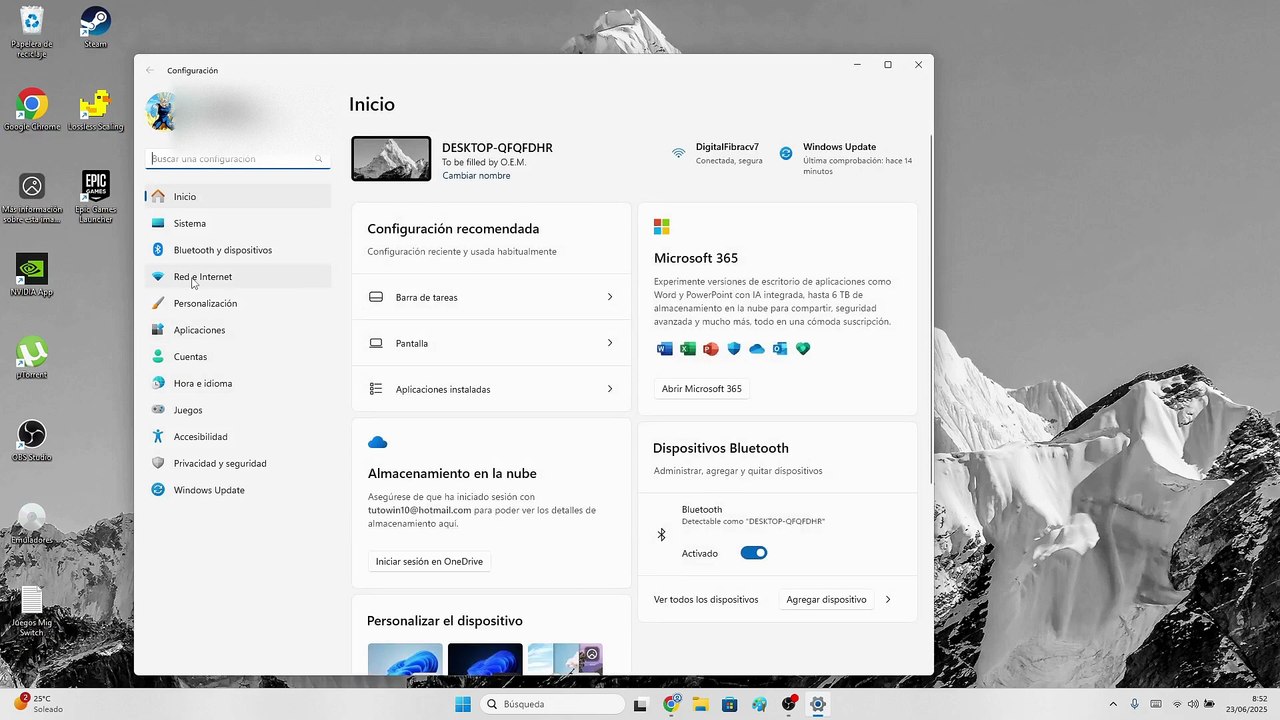Select the Steam desktop shortcut
The height and width of the screenshot is (720, 1280).
95,28
